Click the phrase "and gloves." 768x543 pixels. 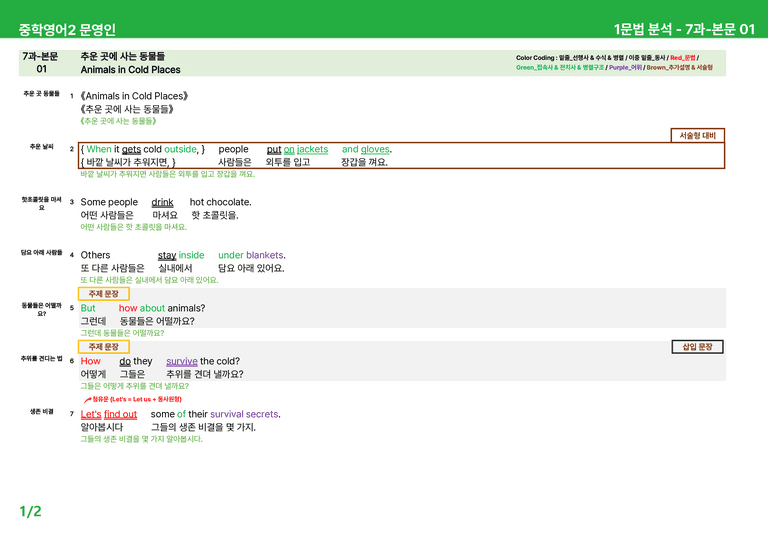[x=367, y=149]
